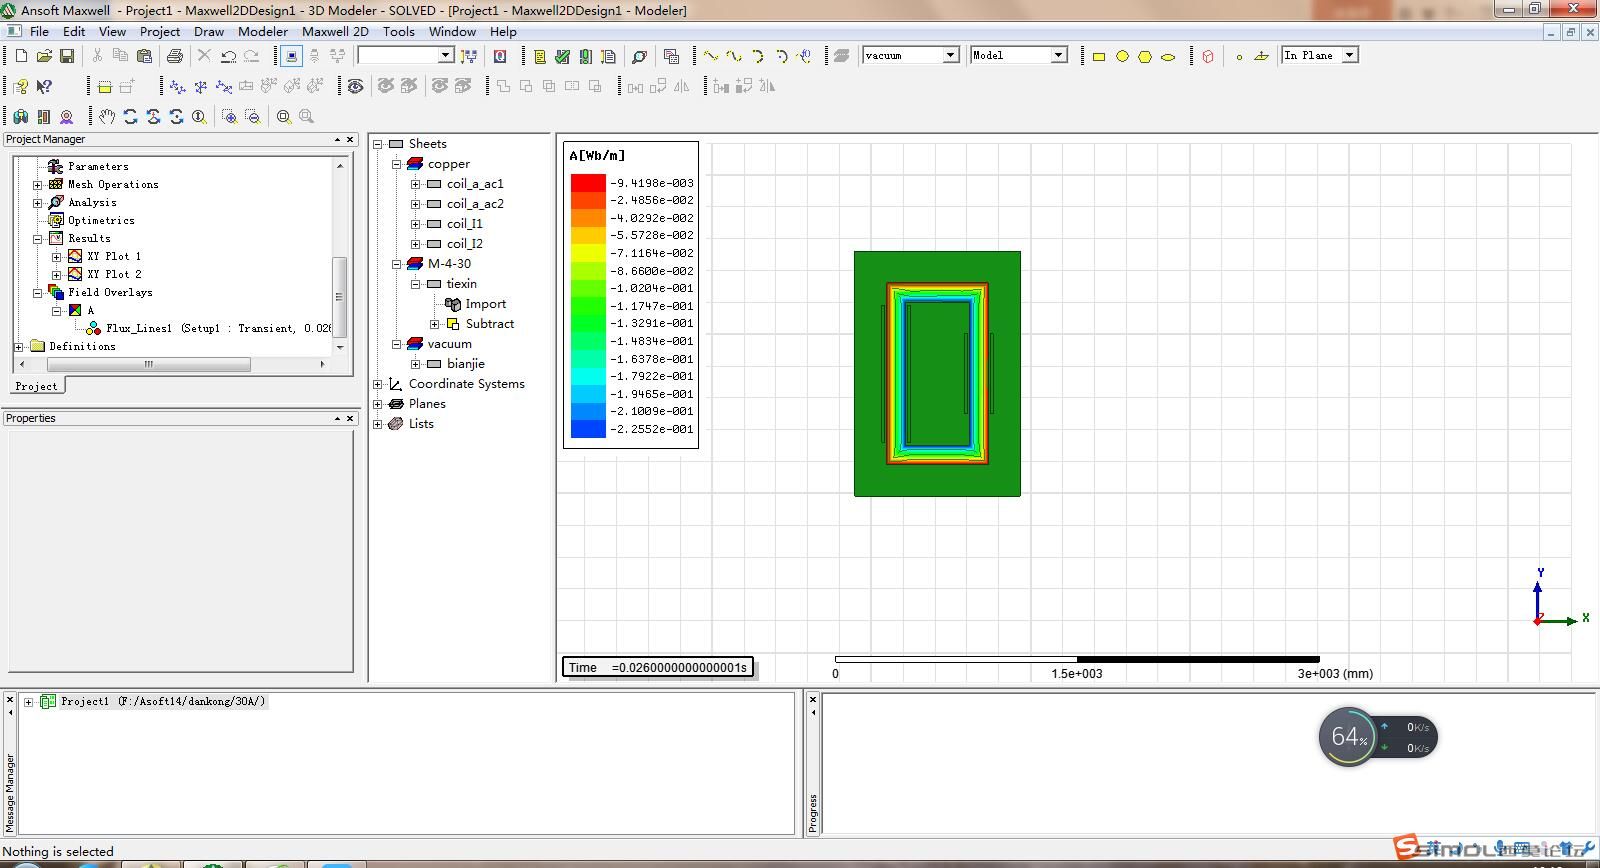Expand the Mesh Operations node
This screenshot has height=868, width=1600.
(x=38, y=185)
